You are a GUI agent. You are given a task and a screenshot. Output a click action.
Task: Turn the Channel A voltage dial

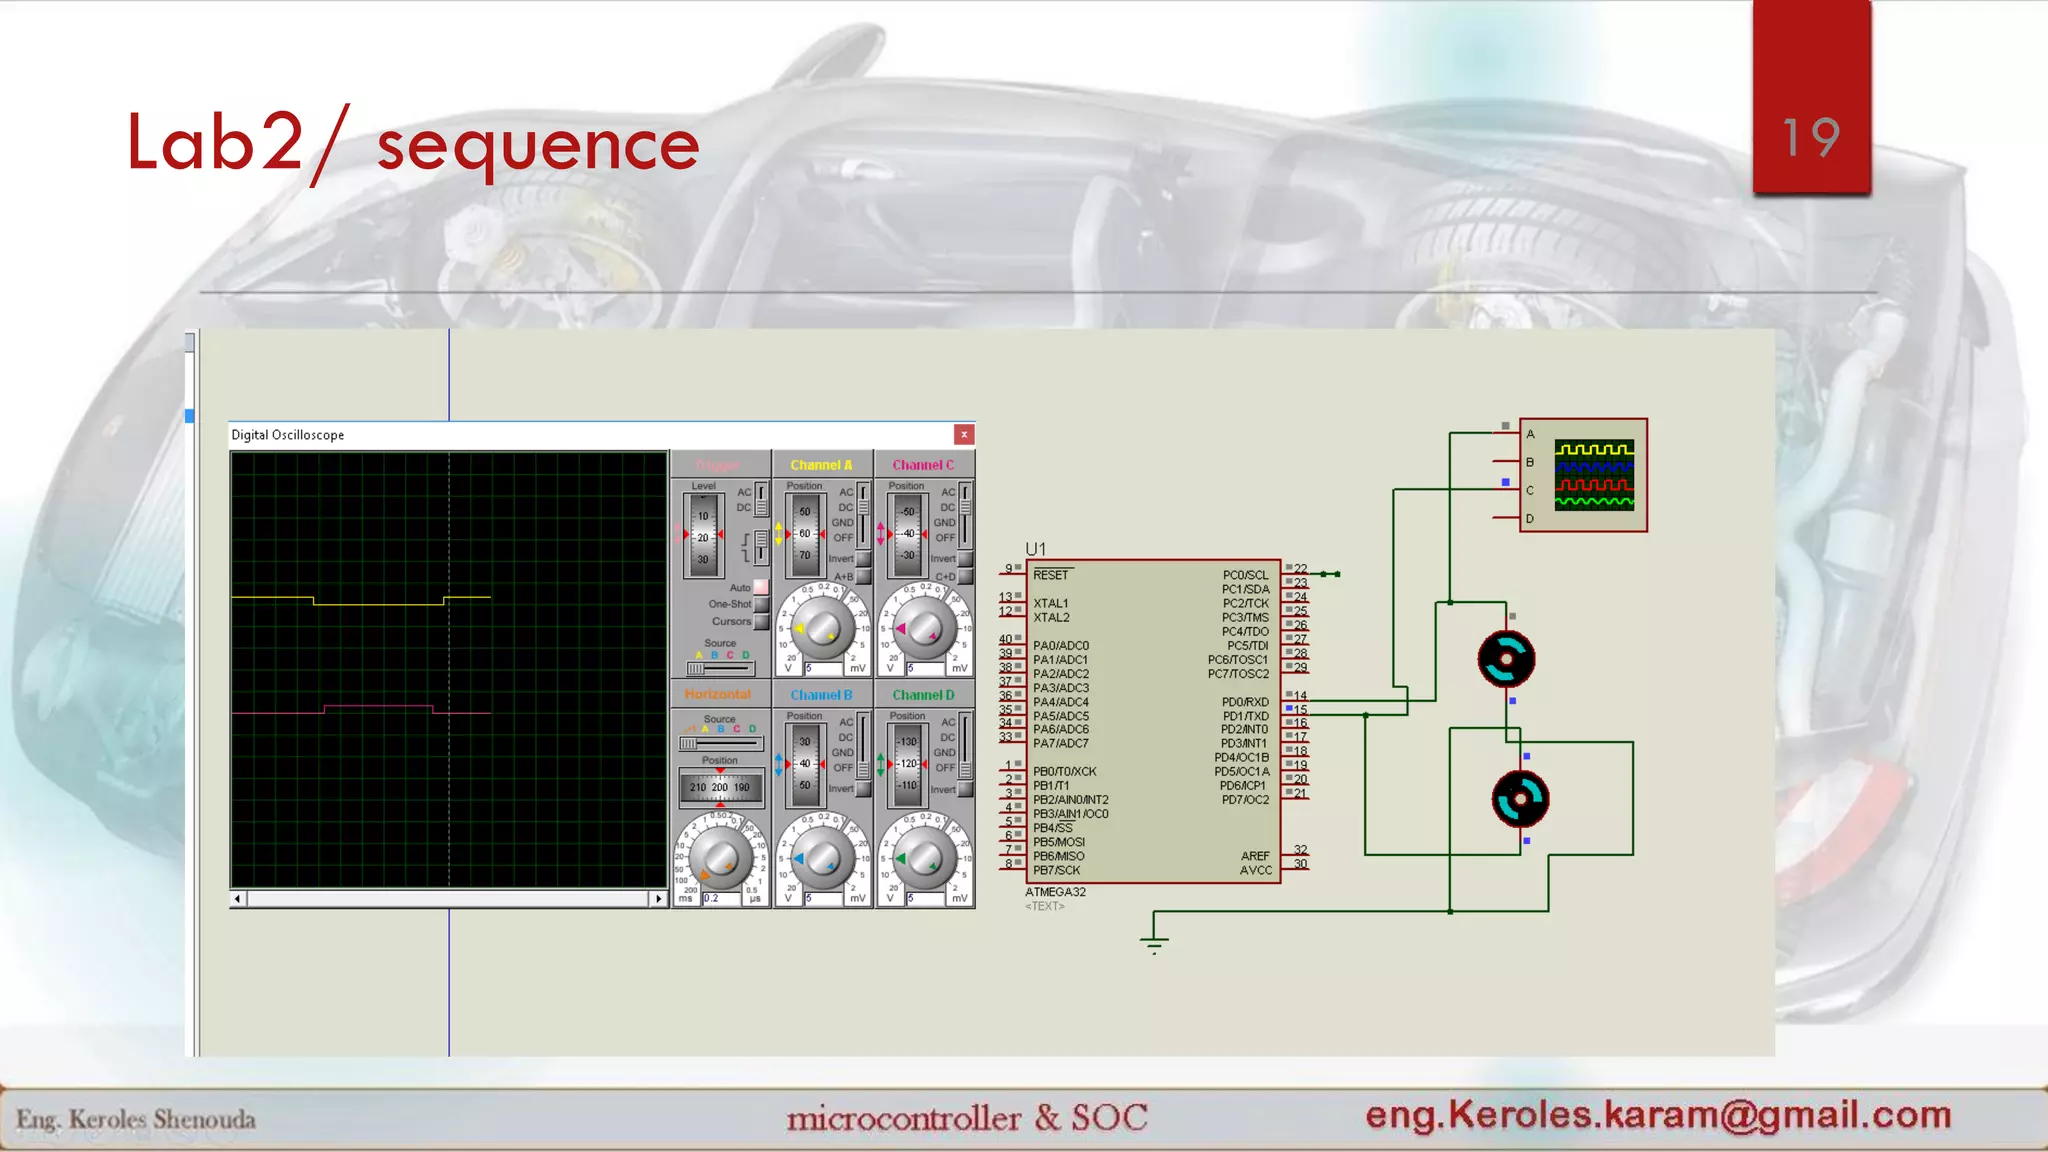[x=822, y=627]
